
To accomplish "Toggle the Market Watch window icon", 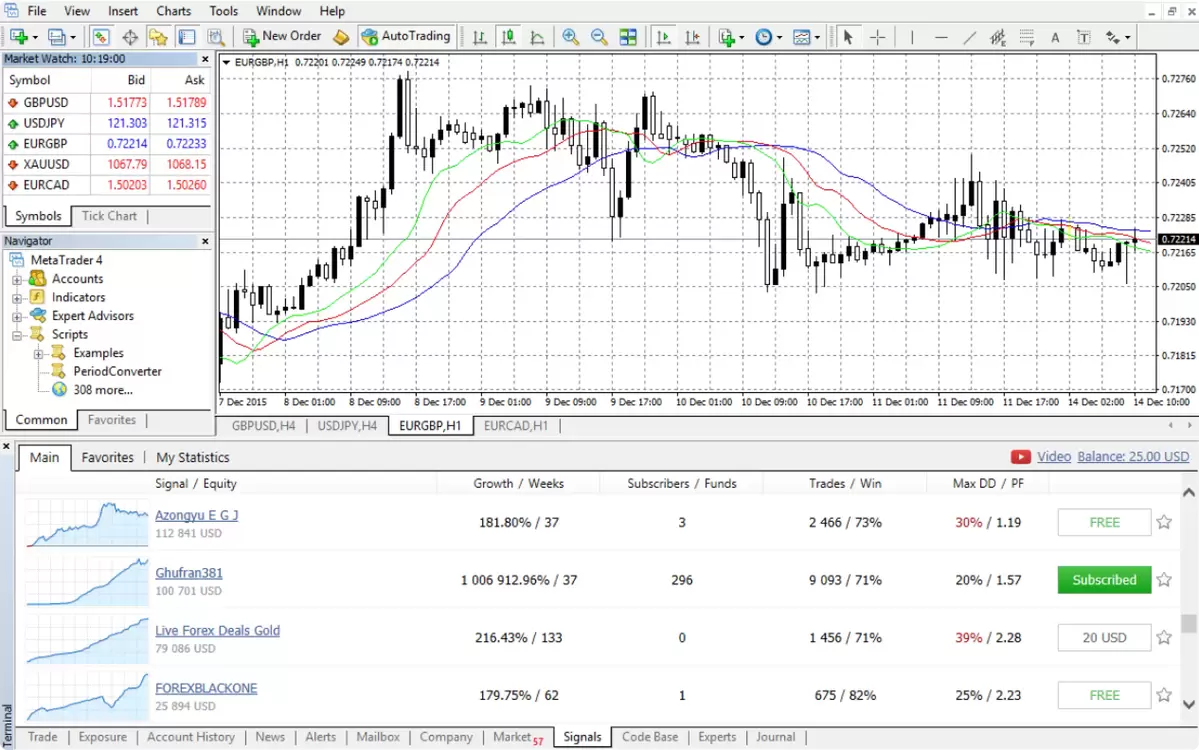I will click(100, 37).
